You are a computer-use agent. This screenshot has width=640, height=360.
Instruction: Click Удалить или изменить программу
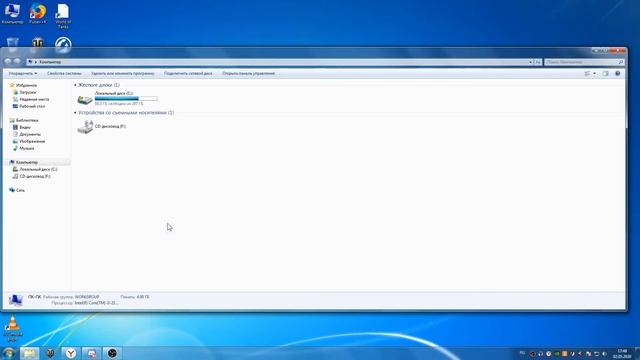tap(123, 73)
